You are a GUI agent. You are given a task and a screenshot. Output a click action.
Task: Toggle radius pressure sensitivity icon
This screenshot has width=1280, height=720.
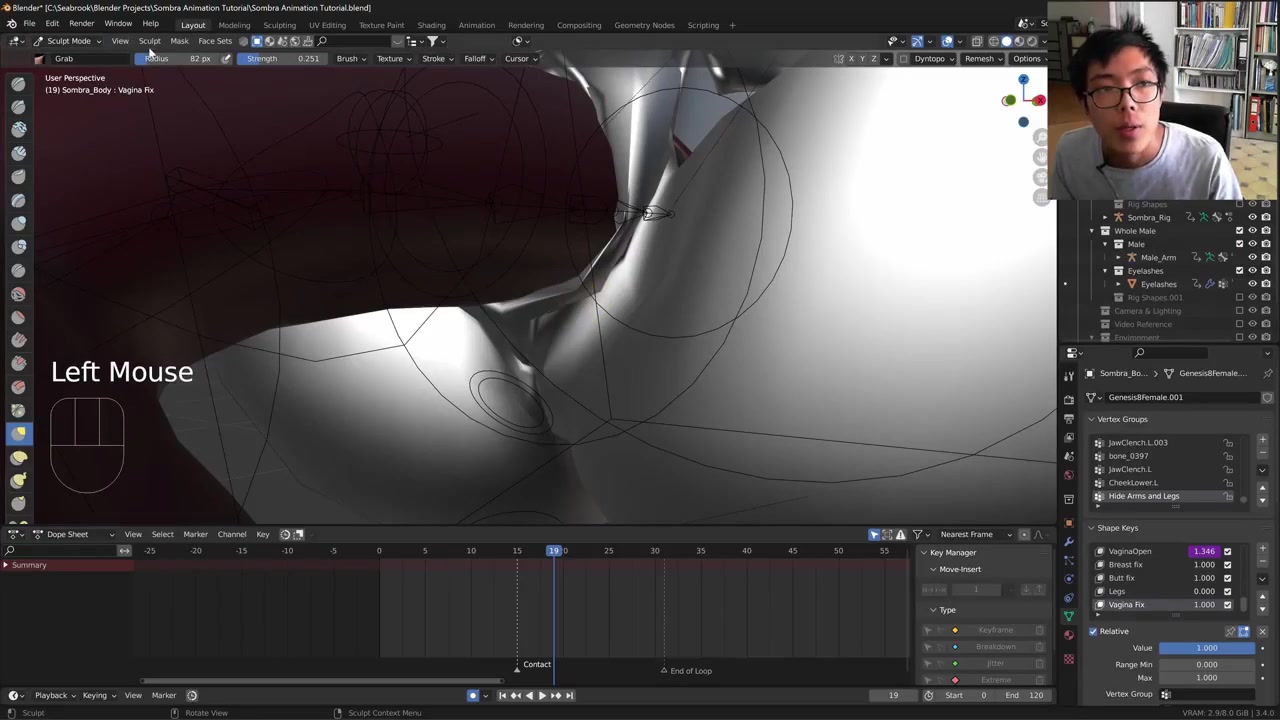(x=226, y=58)
